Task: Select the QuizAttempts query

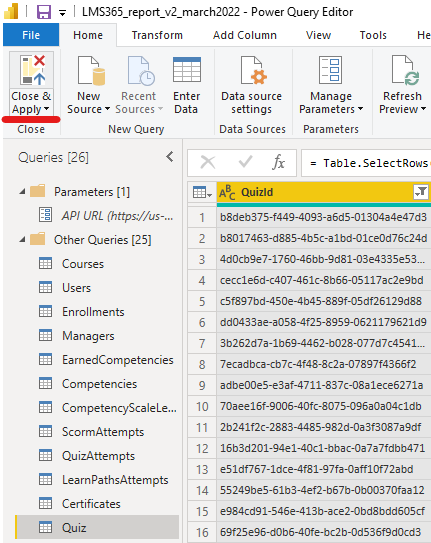Action: point(98,456)
